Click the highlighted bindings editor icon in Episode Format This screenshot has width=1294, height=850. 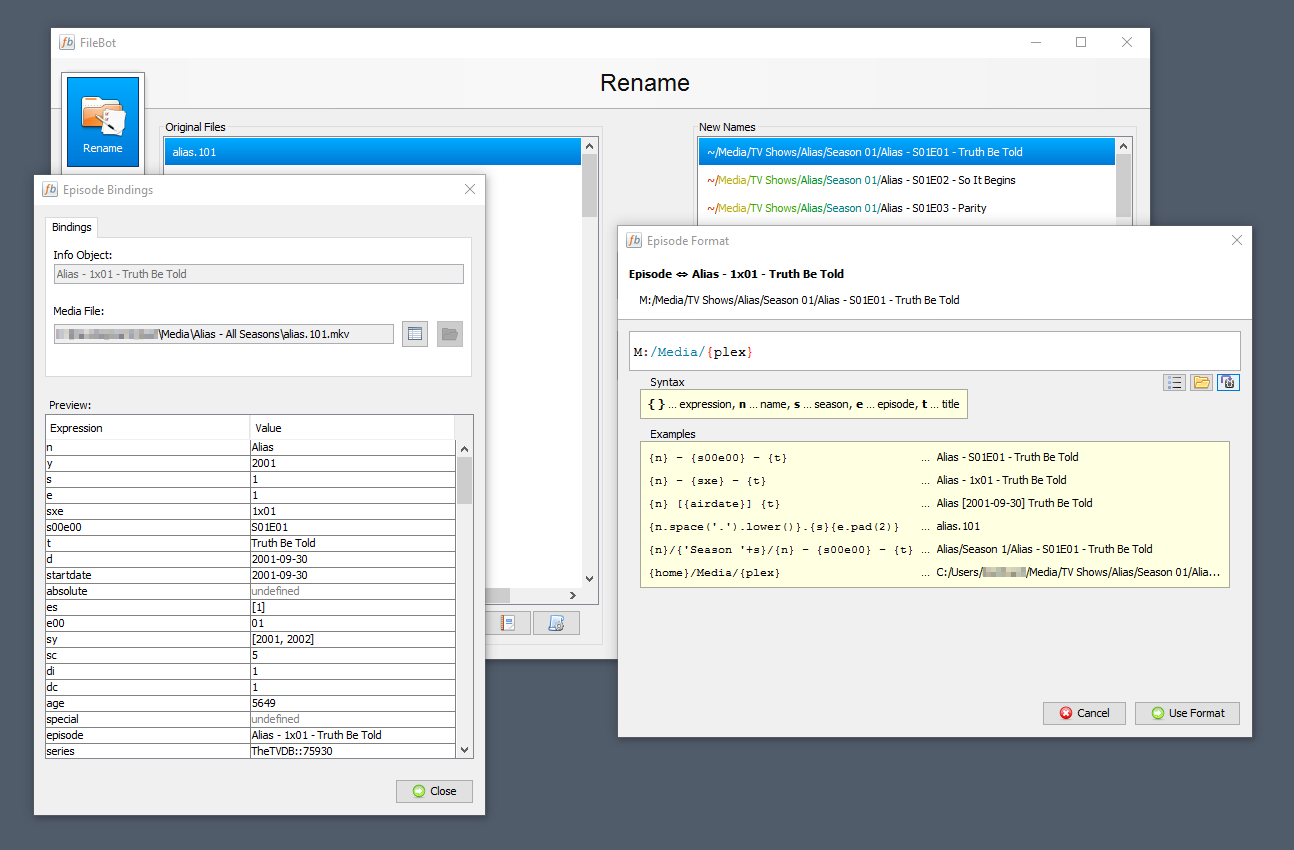pos(1228,382)
